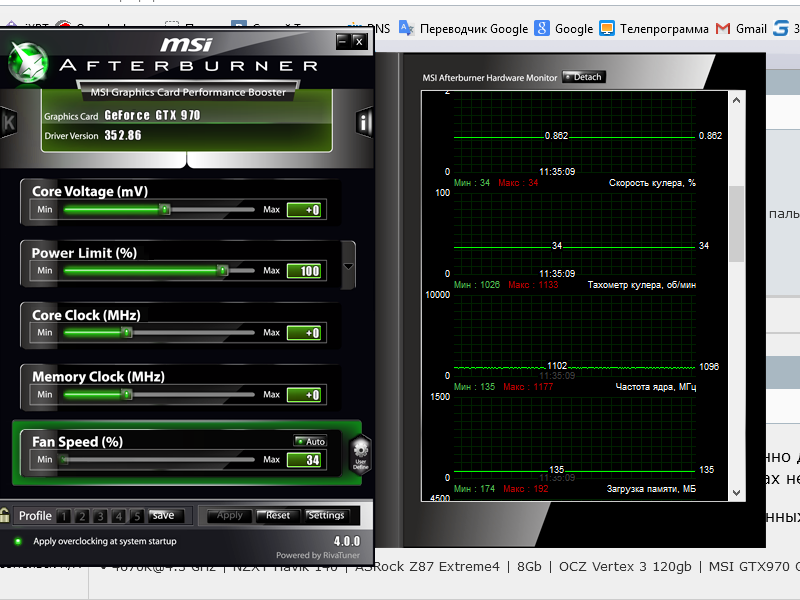
Task: Close the Afterburner window
Action: 359,41
